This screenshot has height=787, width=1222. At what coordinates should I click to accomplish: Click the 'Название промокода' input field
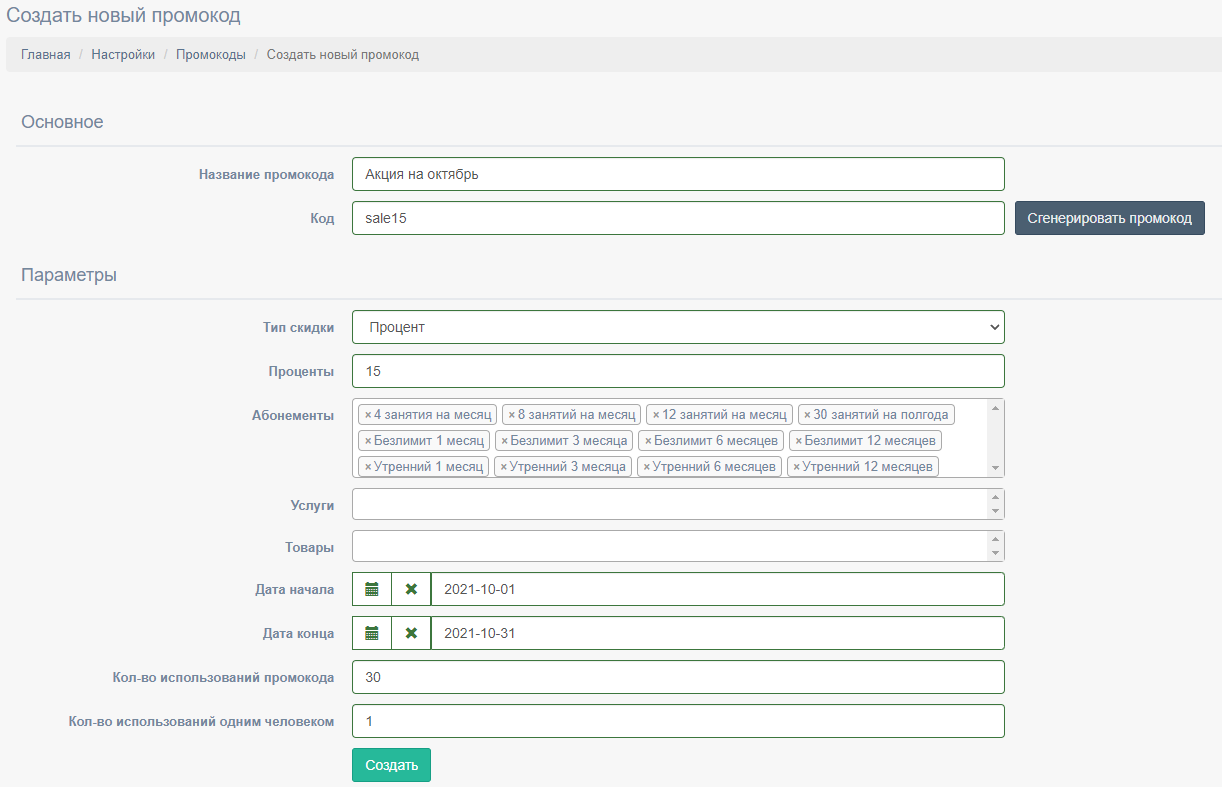(x=678, y=174)
